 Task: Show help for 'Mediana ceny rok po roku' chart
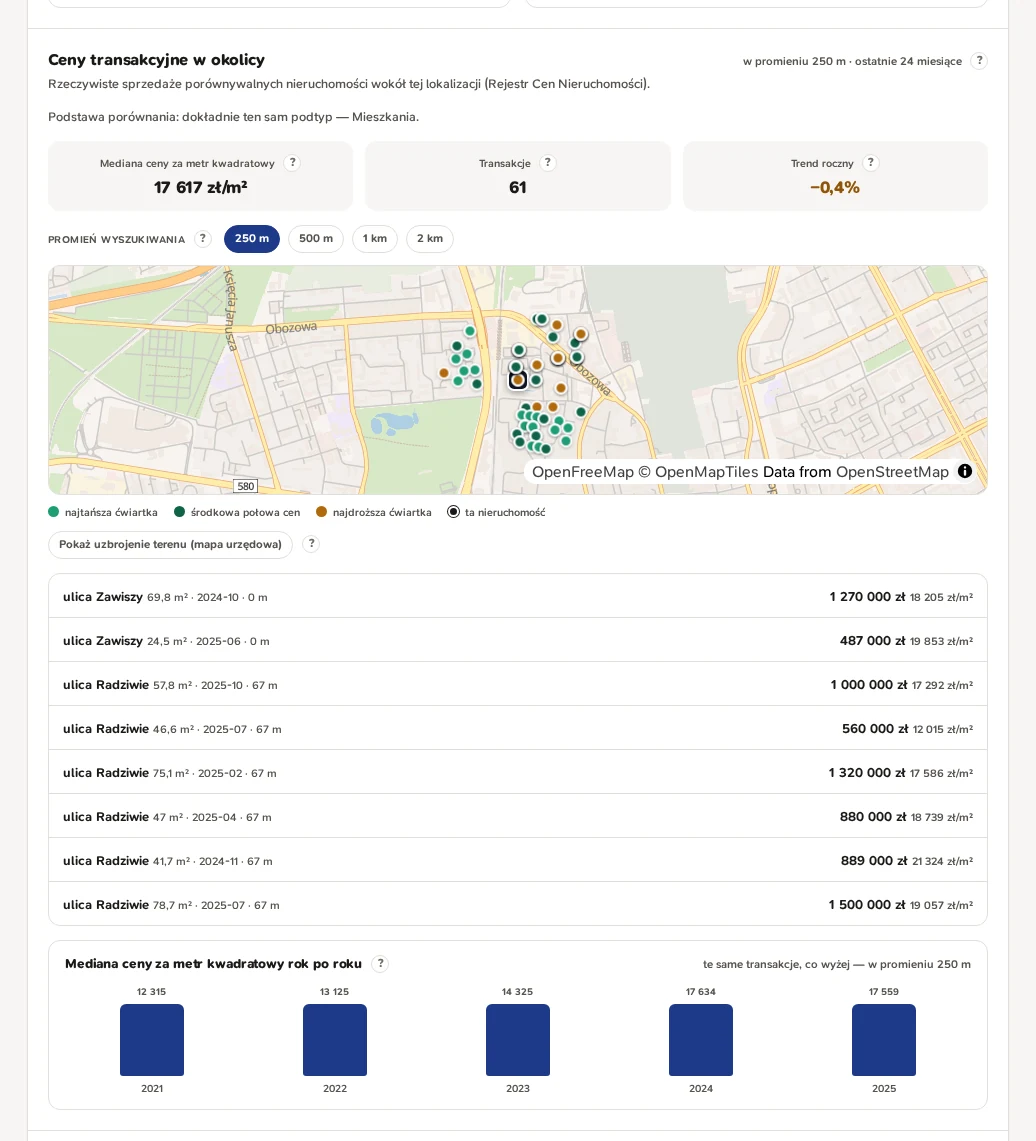pos(380,963)
